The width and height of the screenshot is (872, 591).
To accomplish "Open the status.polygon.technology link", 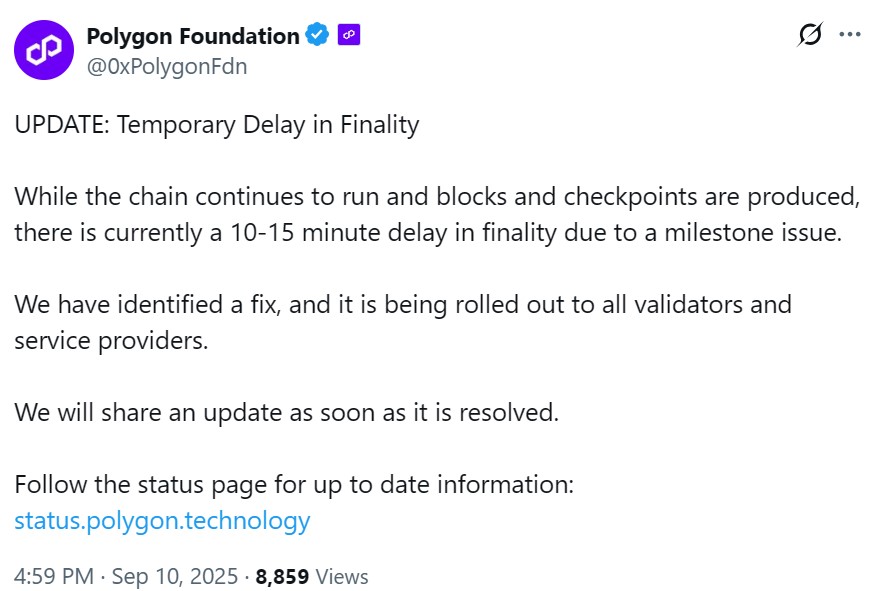I will click(x=162, y=521).
